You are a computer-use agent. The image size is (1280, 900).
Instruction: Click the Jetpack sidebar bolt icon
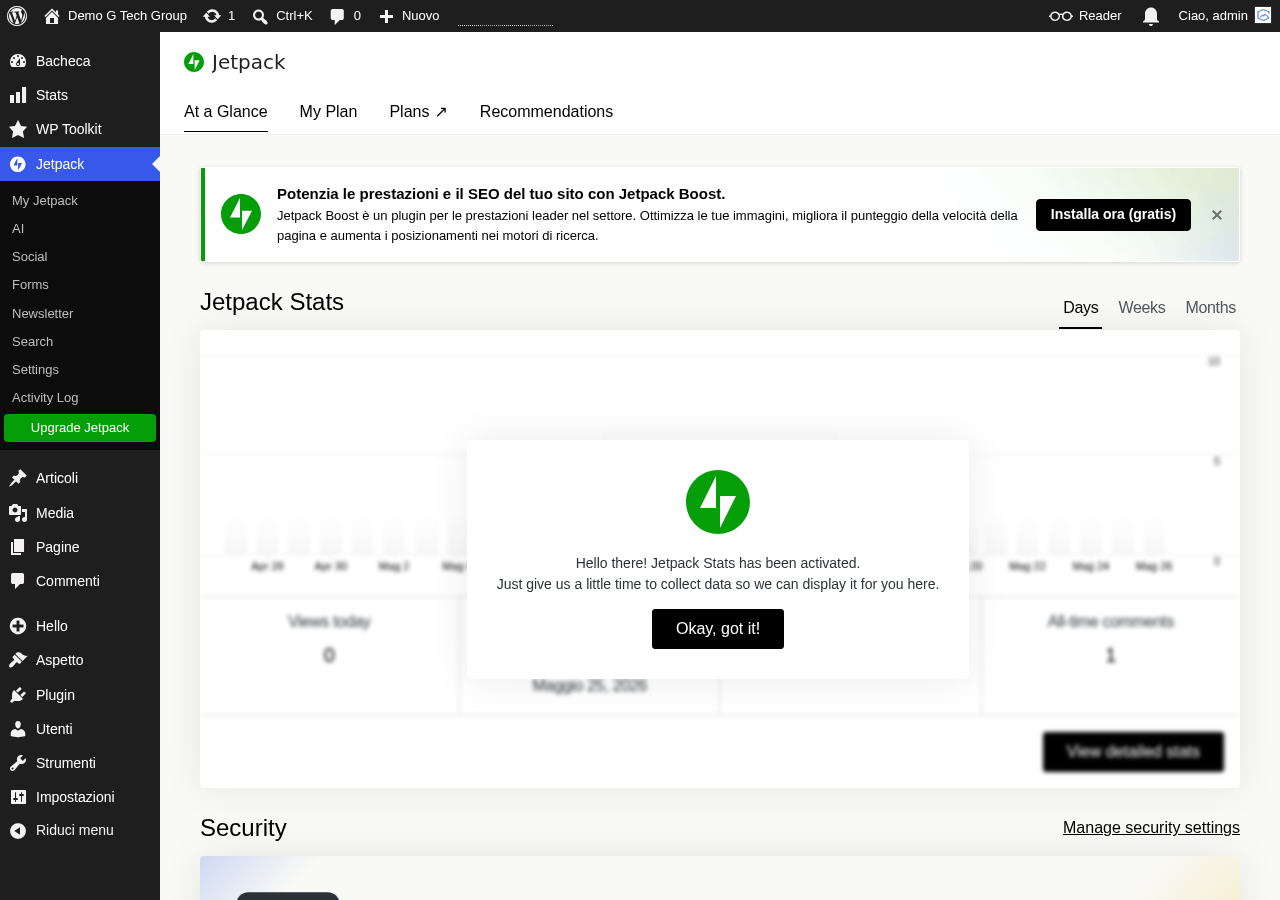[18, 164]
